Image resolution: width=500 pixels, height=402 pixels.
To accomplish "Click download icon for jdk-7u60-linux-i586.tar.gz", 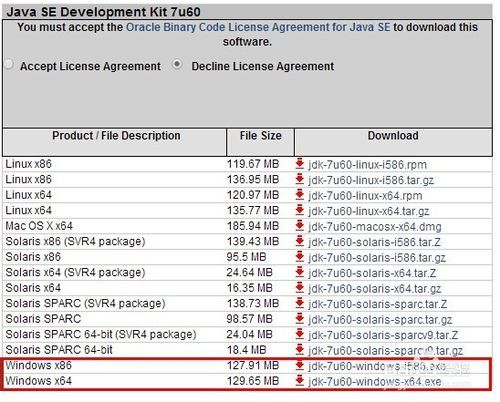I will tap(300, 179).
